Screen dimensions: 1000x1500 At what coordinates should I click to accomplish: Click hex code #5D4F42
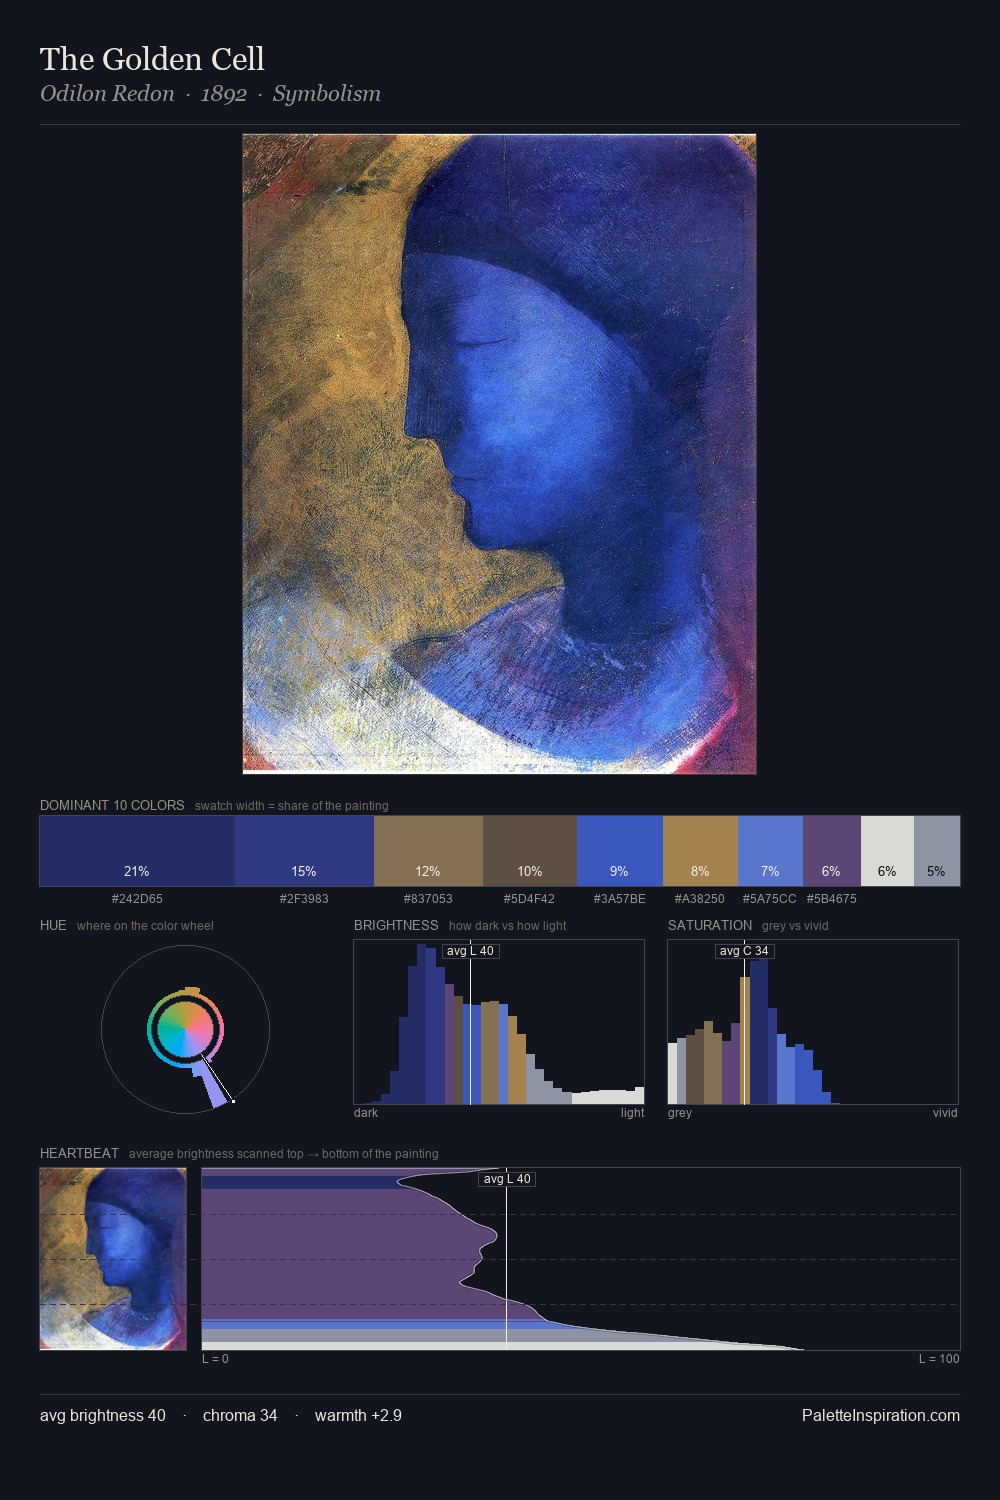tap(529, 899)
